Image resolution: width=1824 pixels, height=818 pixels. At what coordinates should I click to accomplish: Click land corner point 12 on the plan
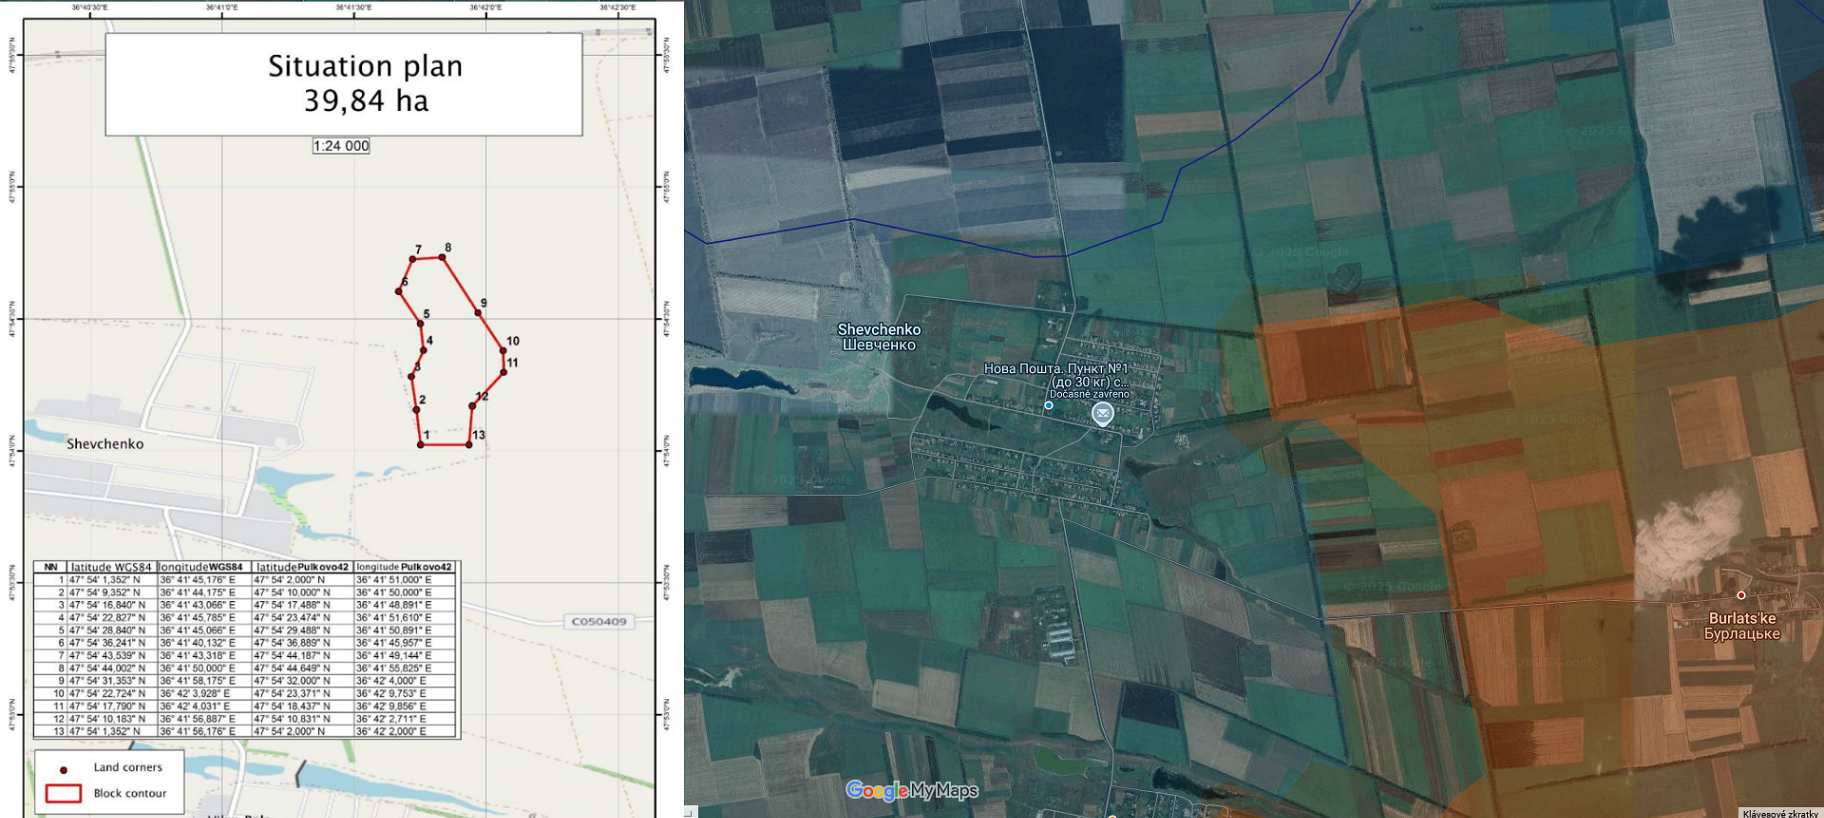coord(472,406)
